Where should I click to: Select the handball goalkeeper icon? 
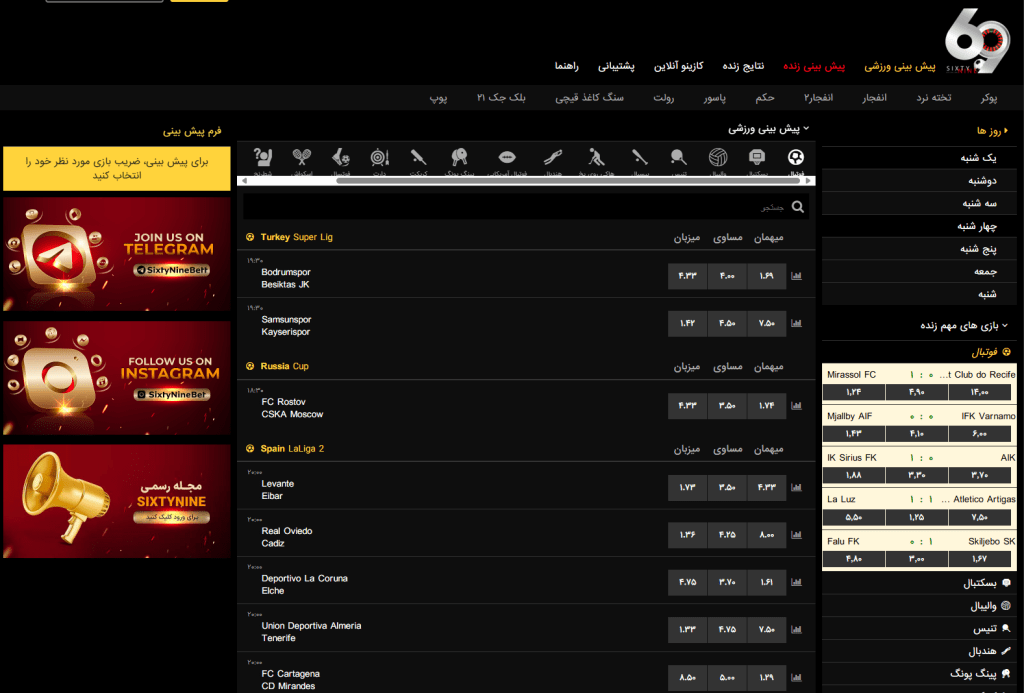(552, 157)
